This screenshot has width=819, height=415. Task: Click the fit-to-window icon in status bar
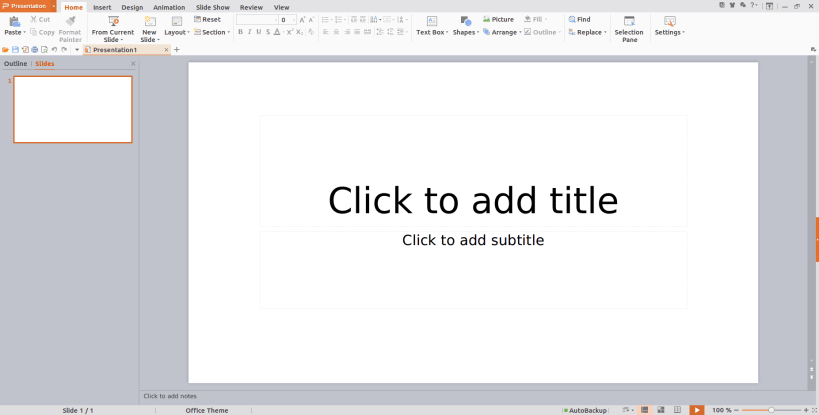[814, 410]
